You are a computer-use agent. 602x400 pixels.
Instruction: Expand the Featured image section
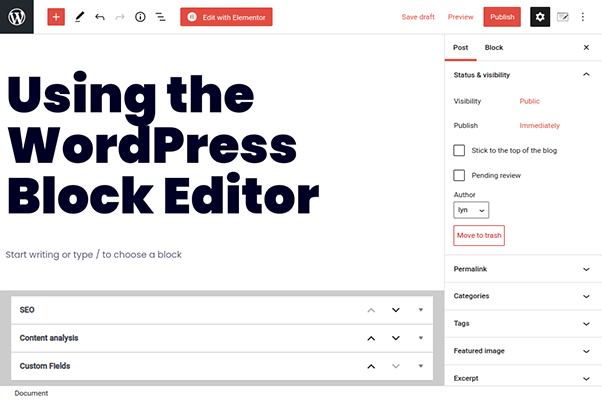click(523, 351)
